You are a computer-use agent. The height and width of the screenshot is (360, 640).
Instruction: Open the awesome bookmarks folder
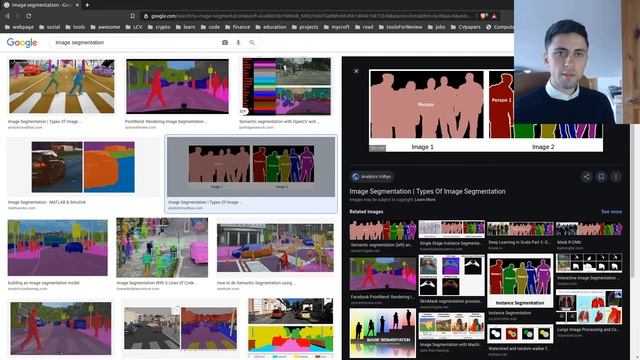105,27
